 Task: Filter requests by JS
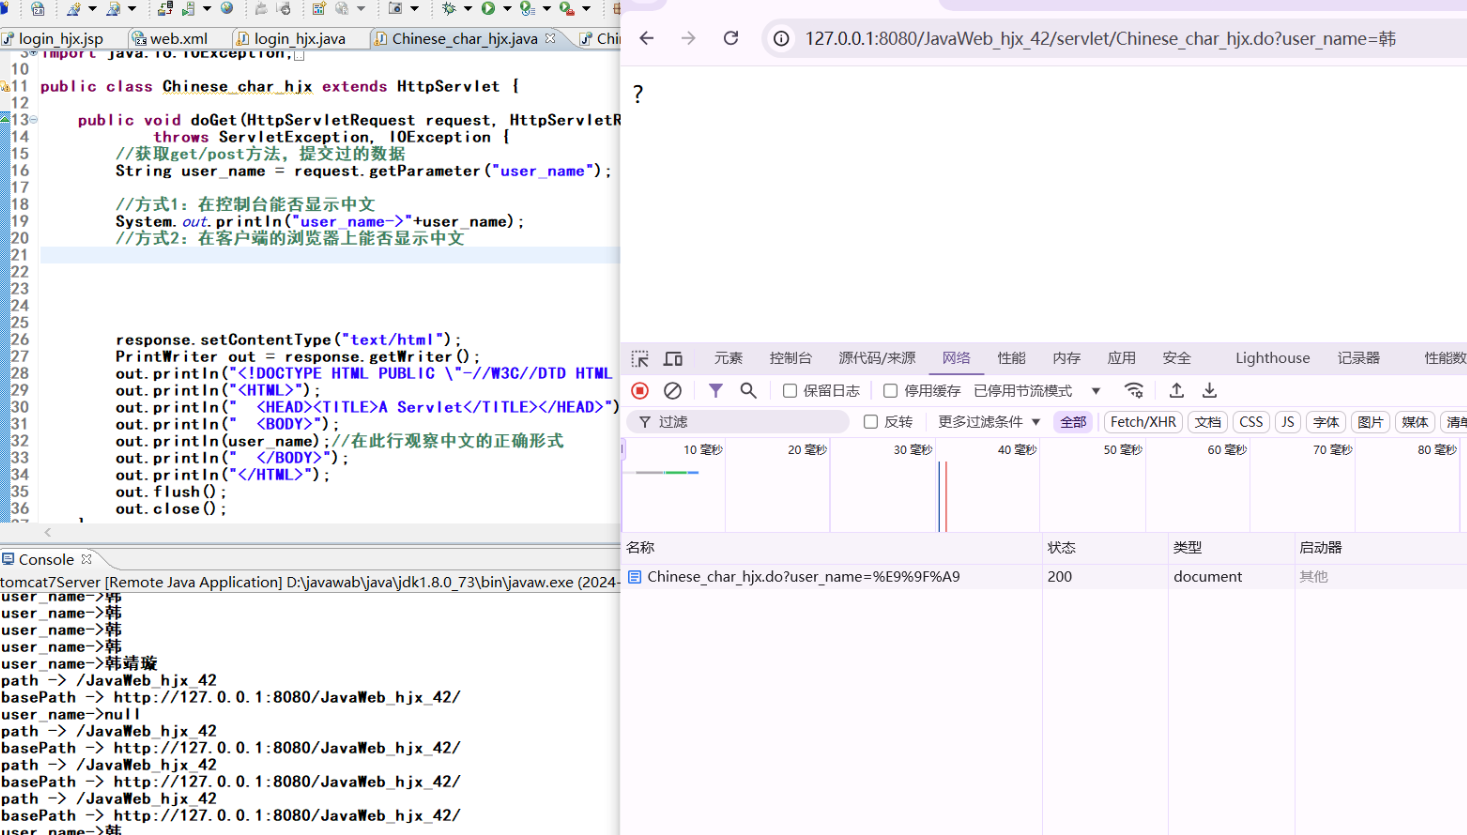1288,422
